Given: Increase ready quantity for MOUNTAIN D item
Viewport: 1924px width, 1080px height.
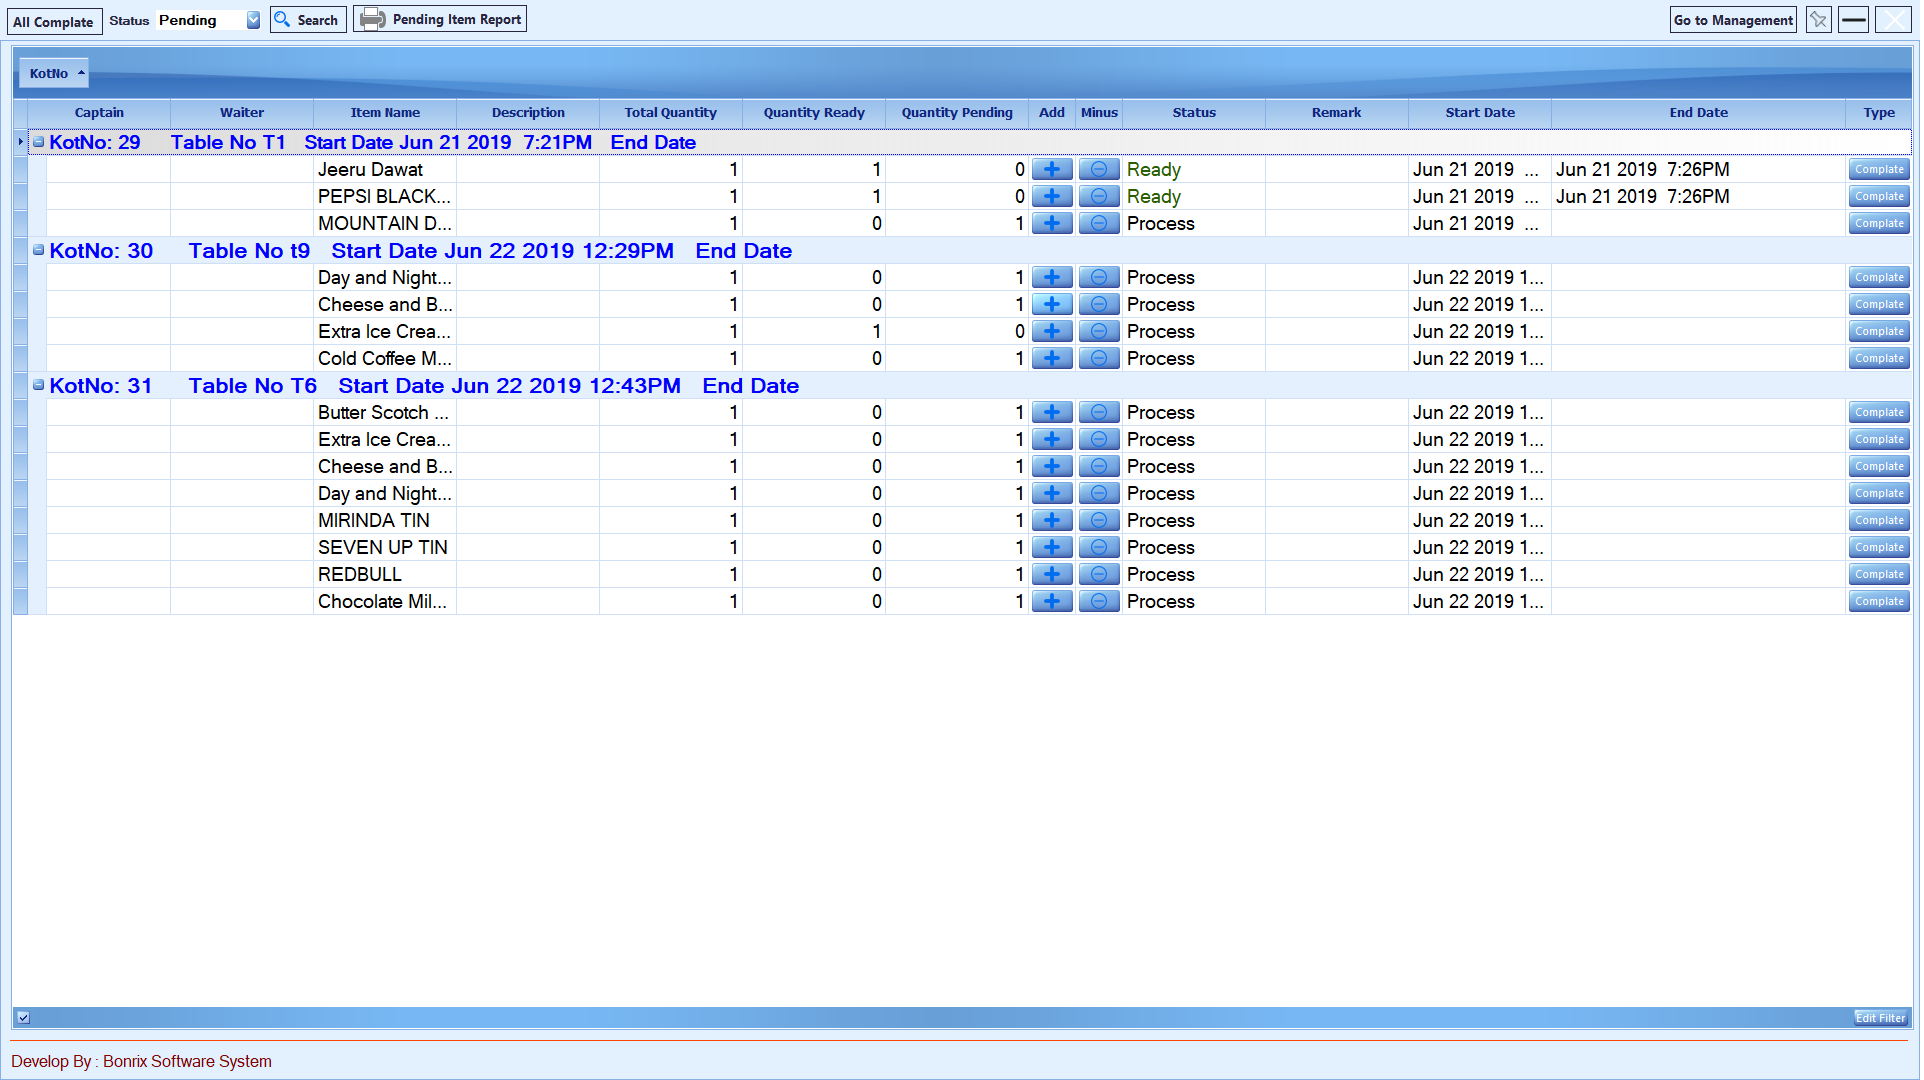Looking at the screenshot, I should click(1052, 224).
